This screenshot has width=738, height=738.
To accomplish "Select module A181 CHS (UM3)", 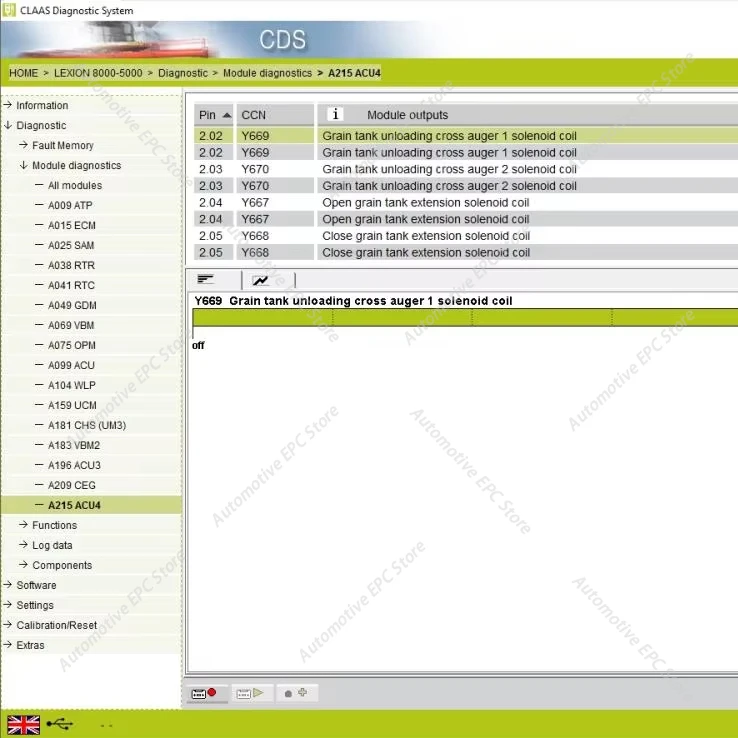I will pos(87,425).
